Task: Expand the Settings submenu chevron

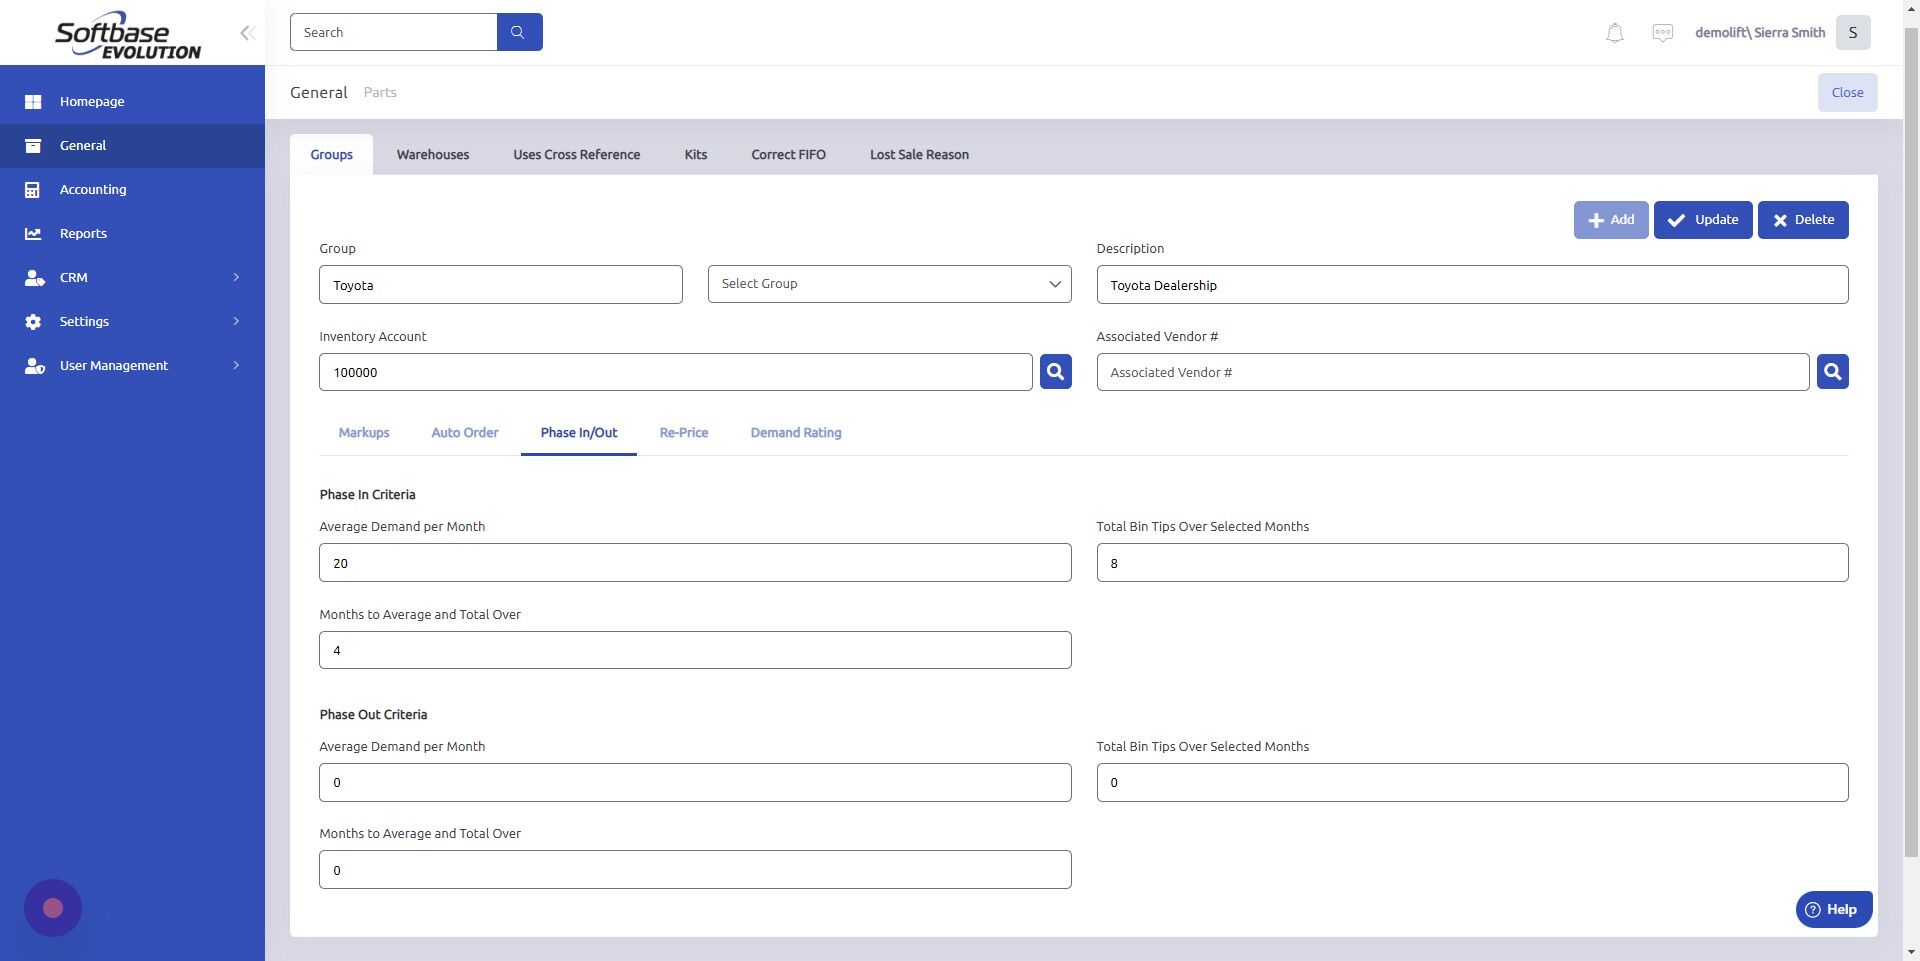Action: [x=236, y=321]
